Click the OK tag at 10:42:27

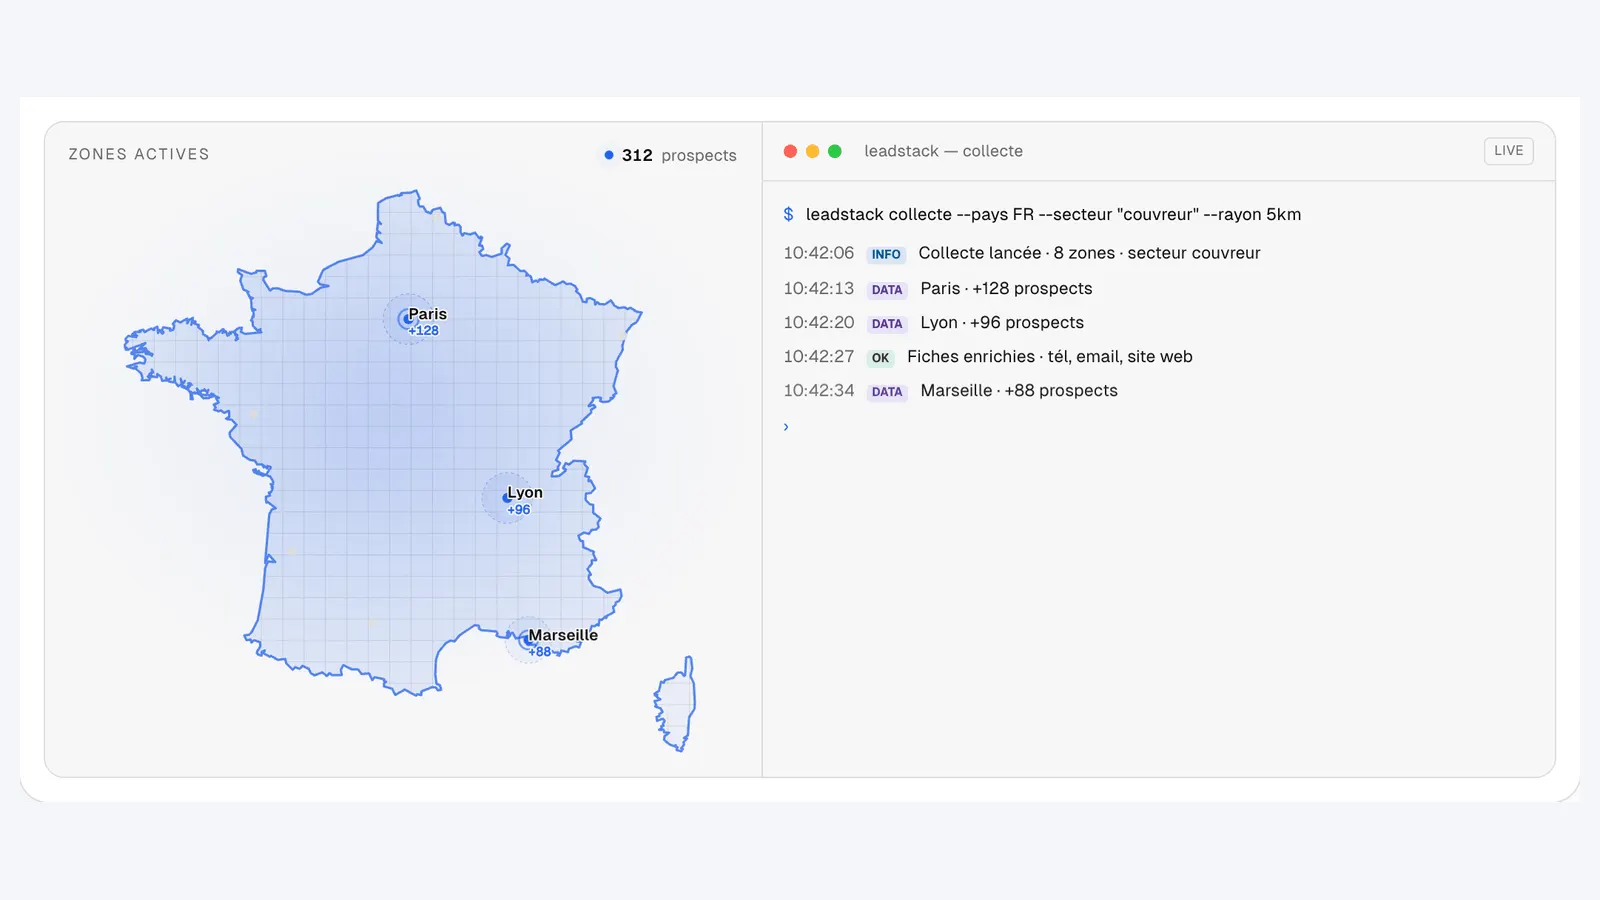coord(880,357)
